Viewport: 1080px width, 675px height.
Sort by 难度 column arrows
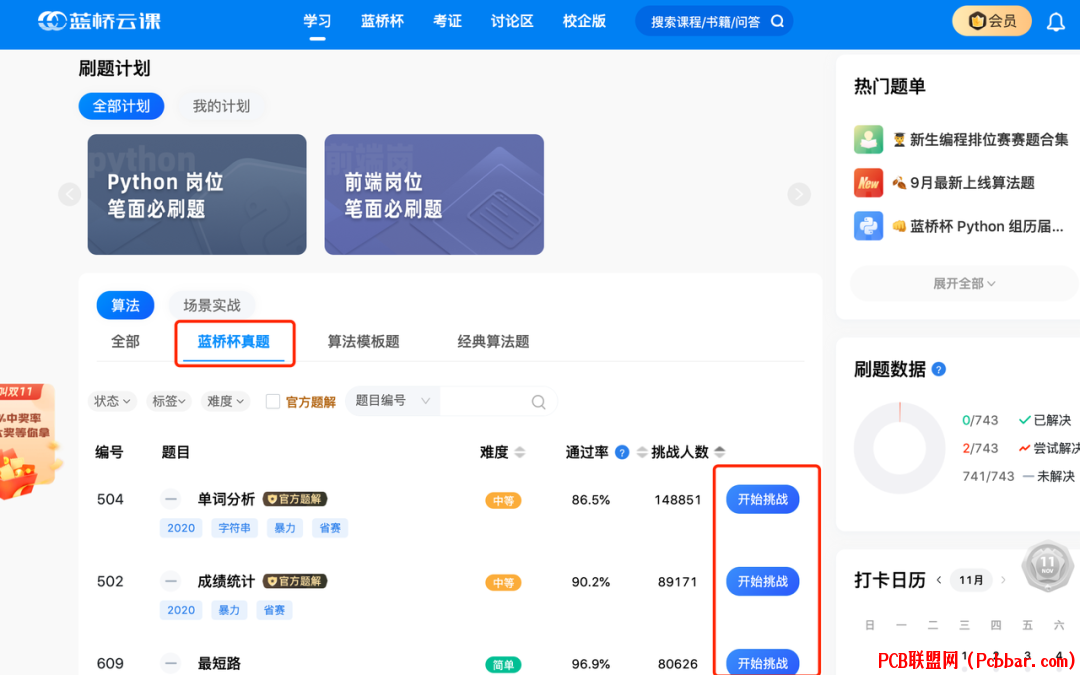point(520,452)
